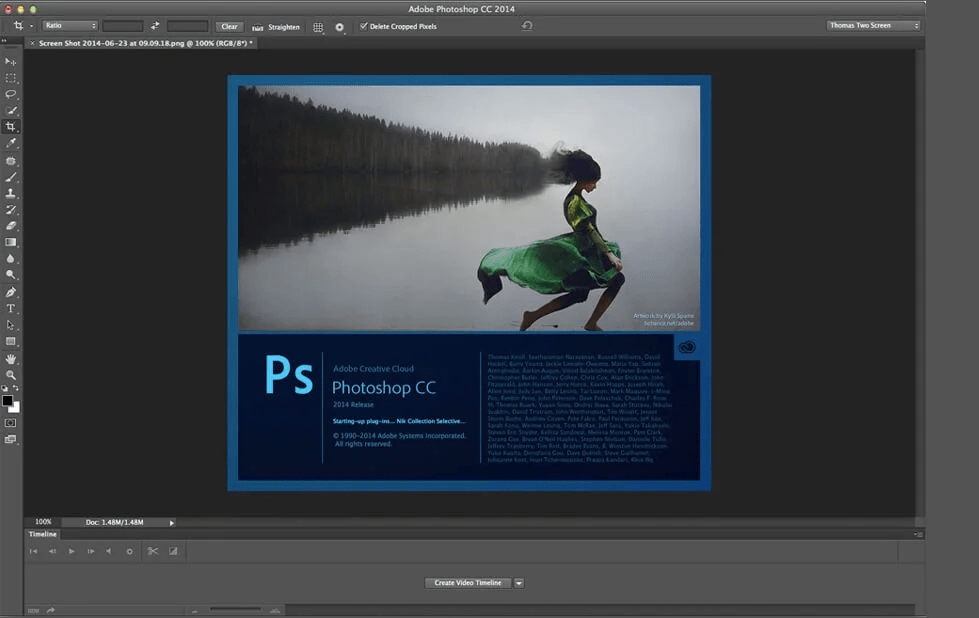Viewport: 979px width, 618px height.
Task: Click the foreground color swatch
Action: [x=8, y=401]
